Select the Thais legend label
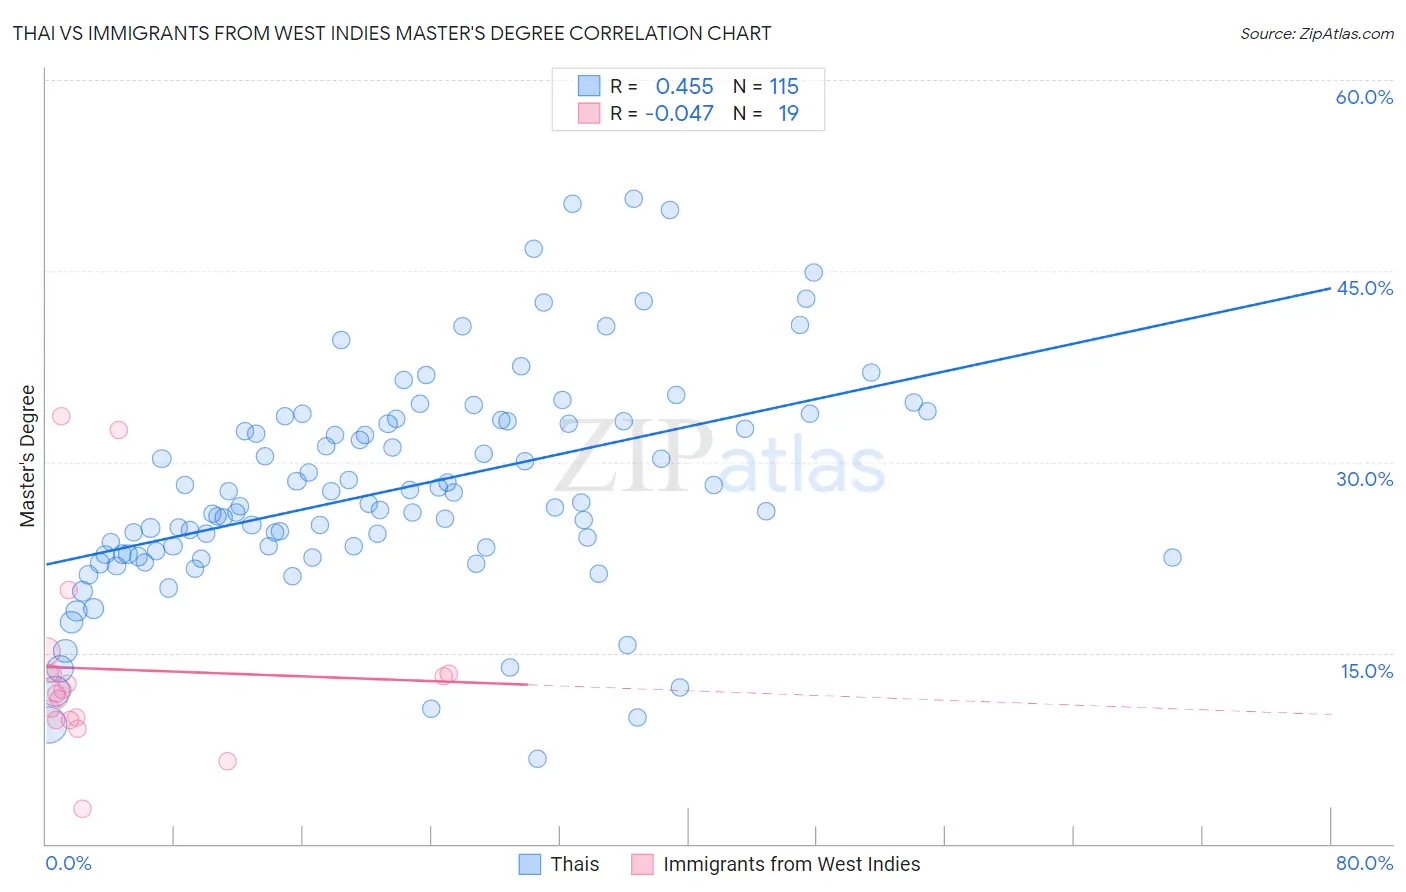The height and width of the screenshot is (892, 1406). click(x=575, y=864)
